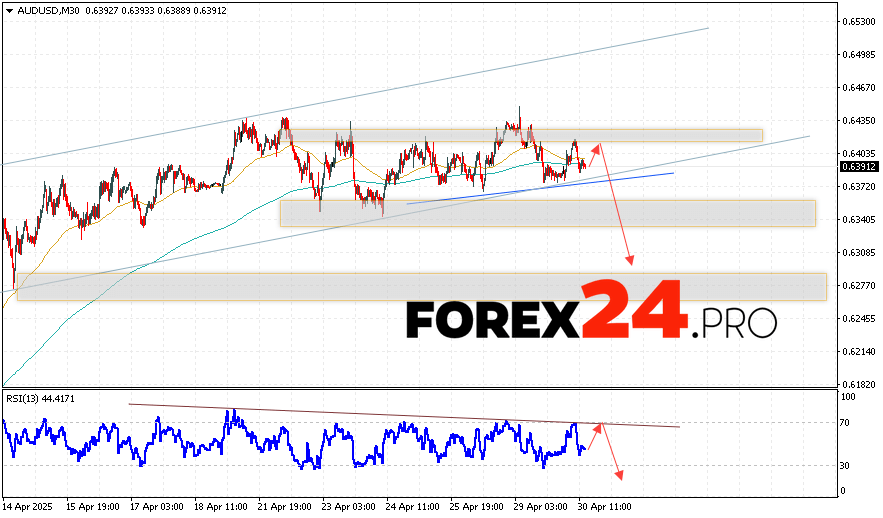Click the RSI scale label 0
Image resolution: width=883 pixels, height=518 pixels.
[843, 491]
